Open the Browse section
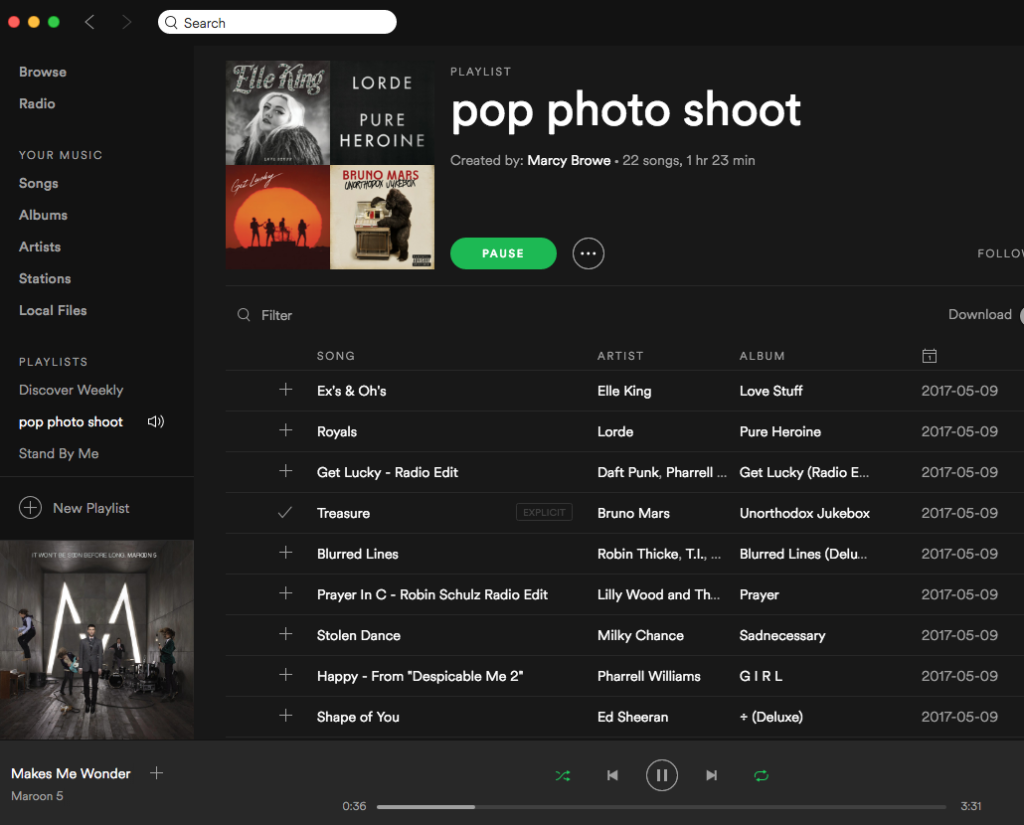1024x825 pixels. tap(43, 72)
